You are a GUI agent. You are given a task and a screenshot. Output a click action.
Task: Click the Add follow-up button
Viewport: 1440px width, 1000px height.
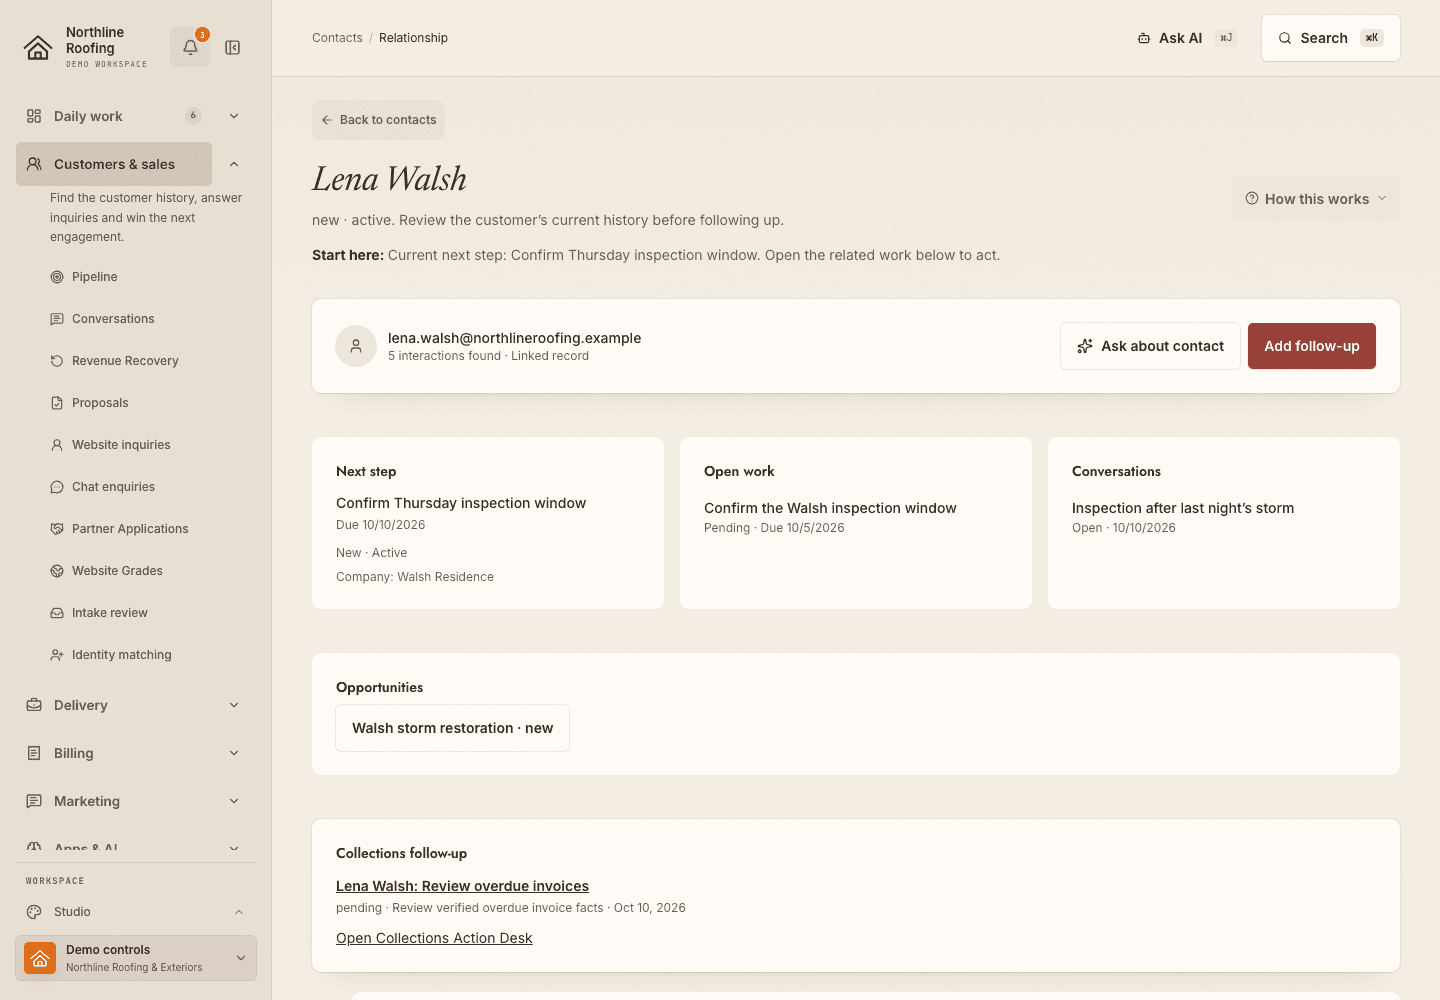click(x=1312, y=346)
